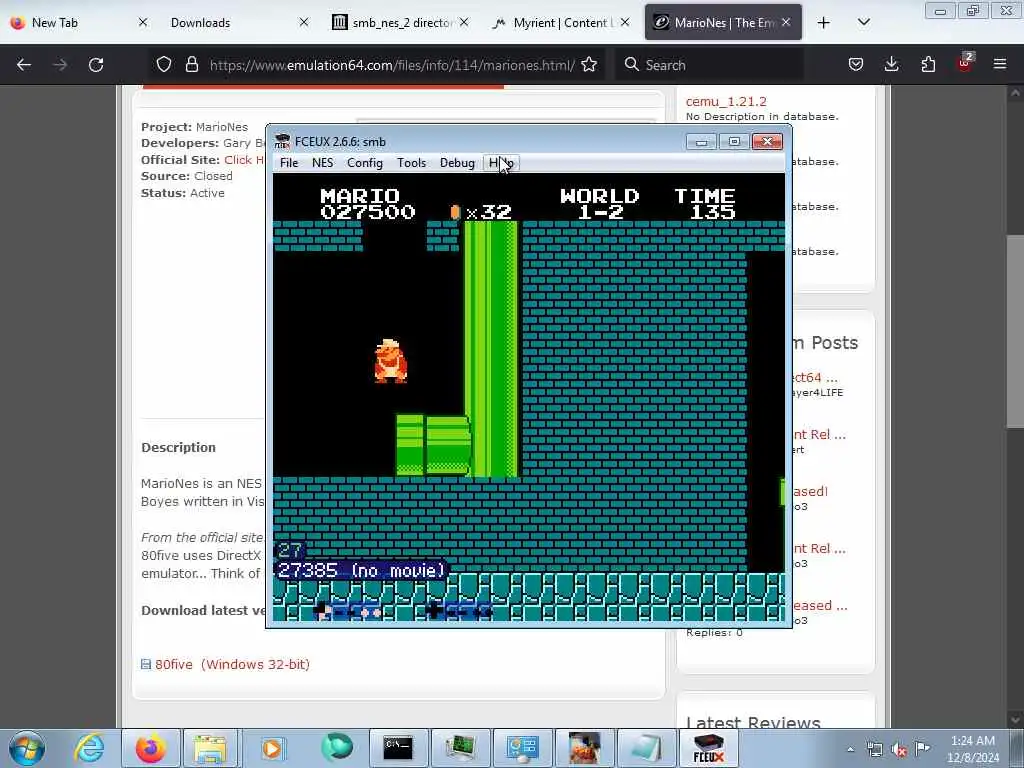Close the New Tab browser tab
This screenshot has width=1024, height=768.
[x=143, y=22]
